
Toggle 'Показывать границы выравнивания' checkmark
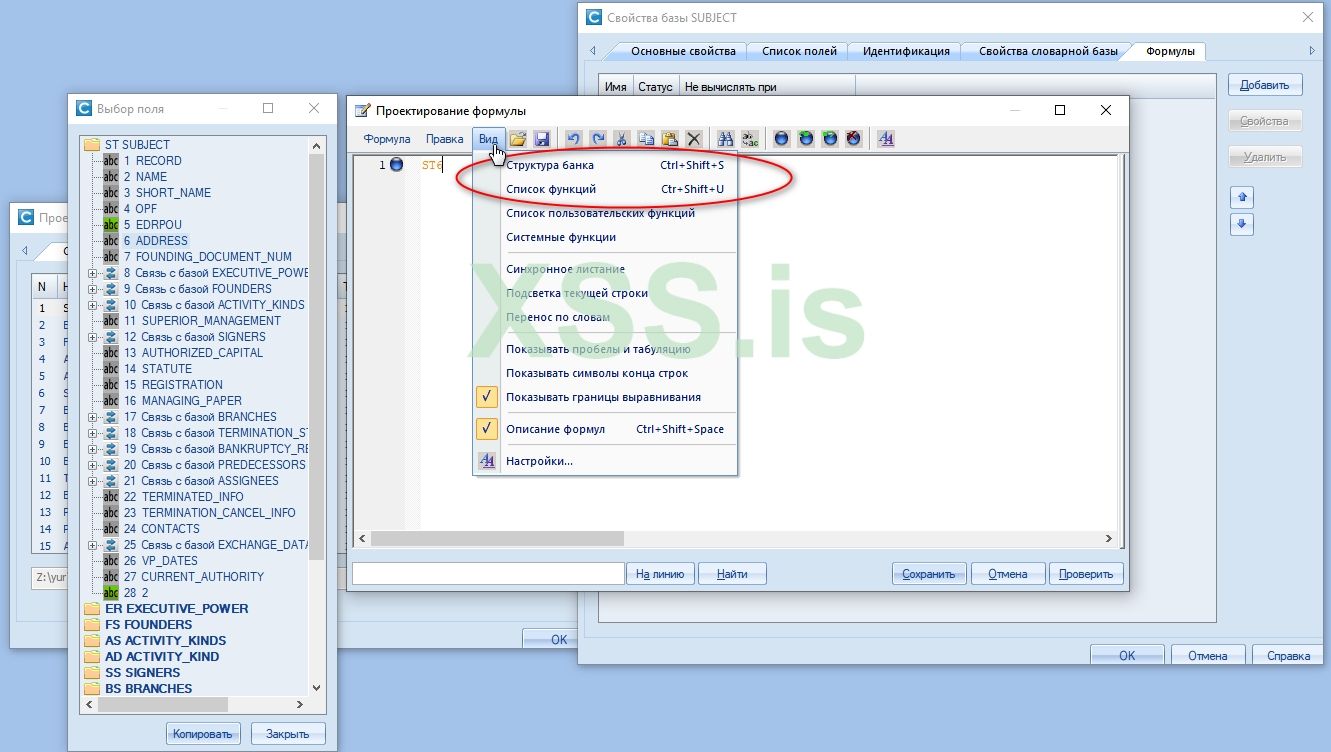[x=487, y=397]
